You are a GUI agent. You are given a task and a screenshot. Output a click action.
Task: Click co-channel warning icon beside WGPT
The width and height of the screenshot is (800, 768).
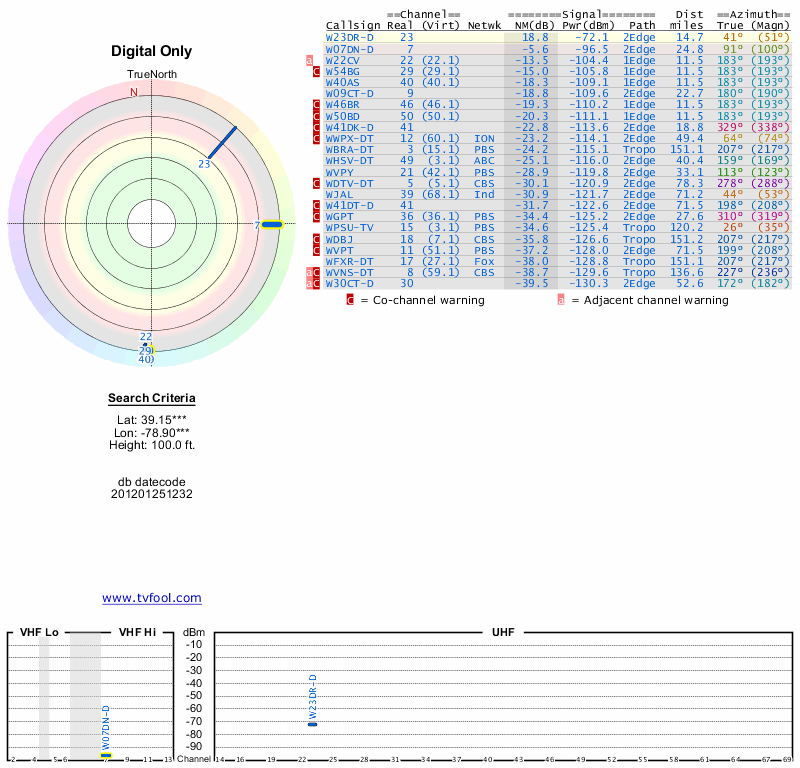[x=317, y=217]
